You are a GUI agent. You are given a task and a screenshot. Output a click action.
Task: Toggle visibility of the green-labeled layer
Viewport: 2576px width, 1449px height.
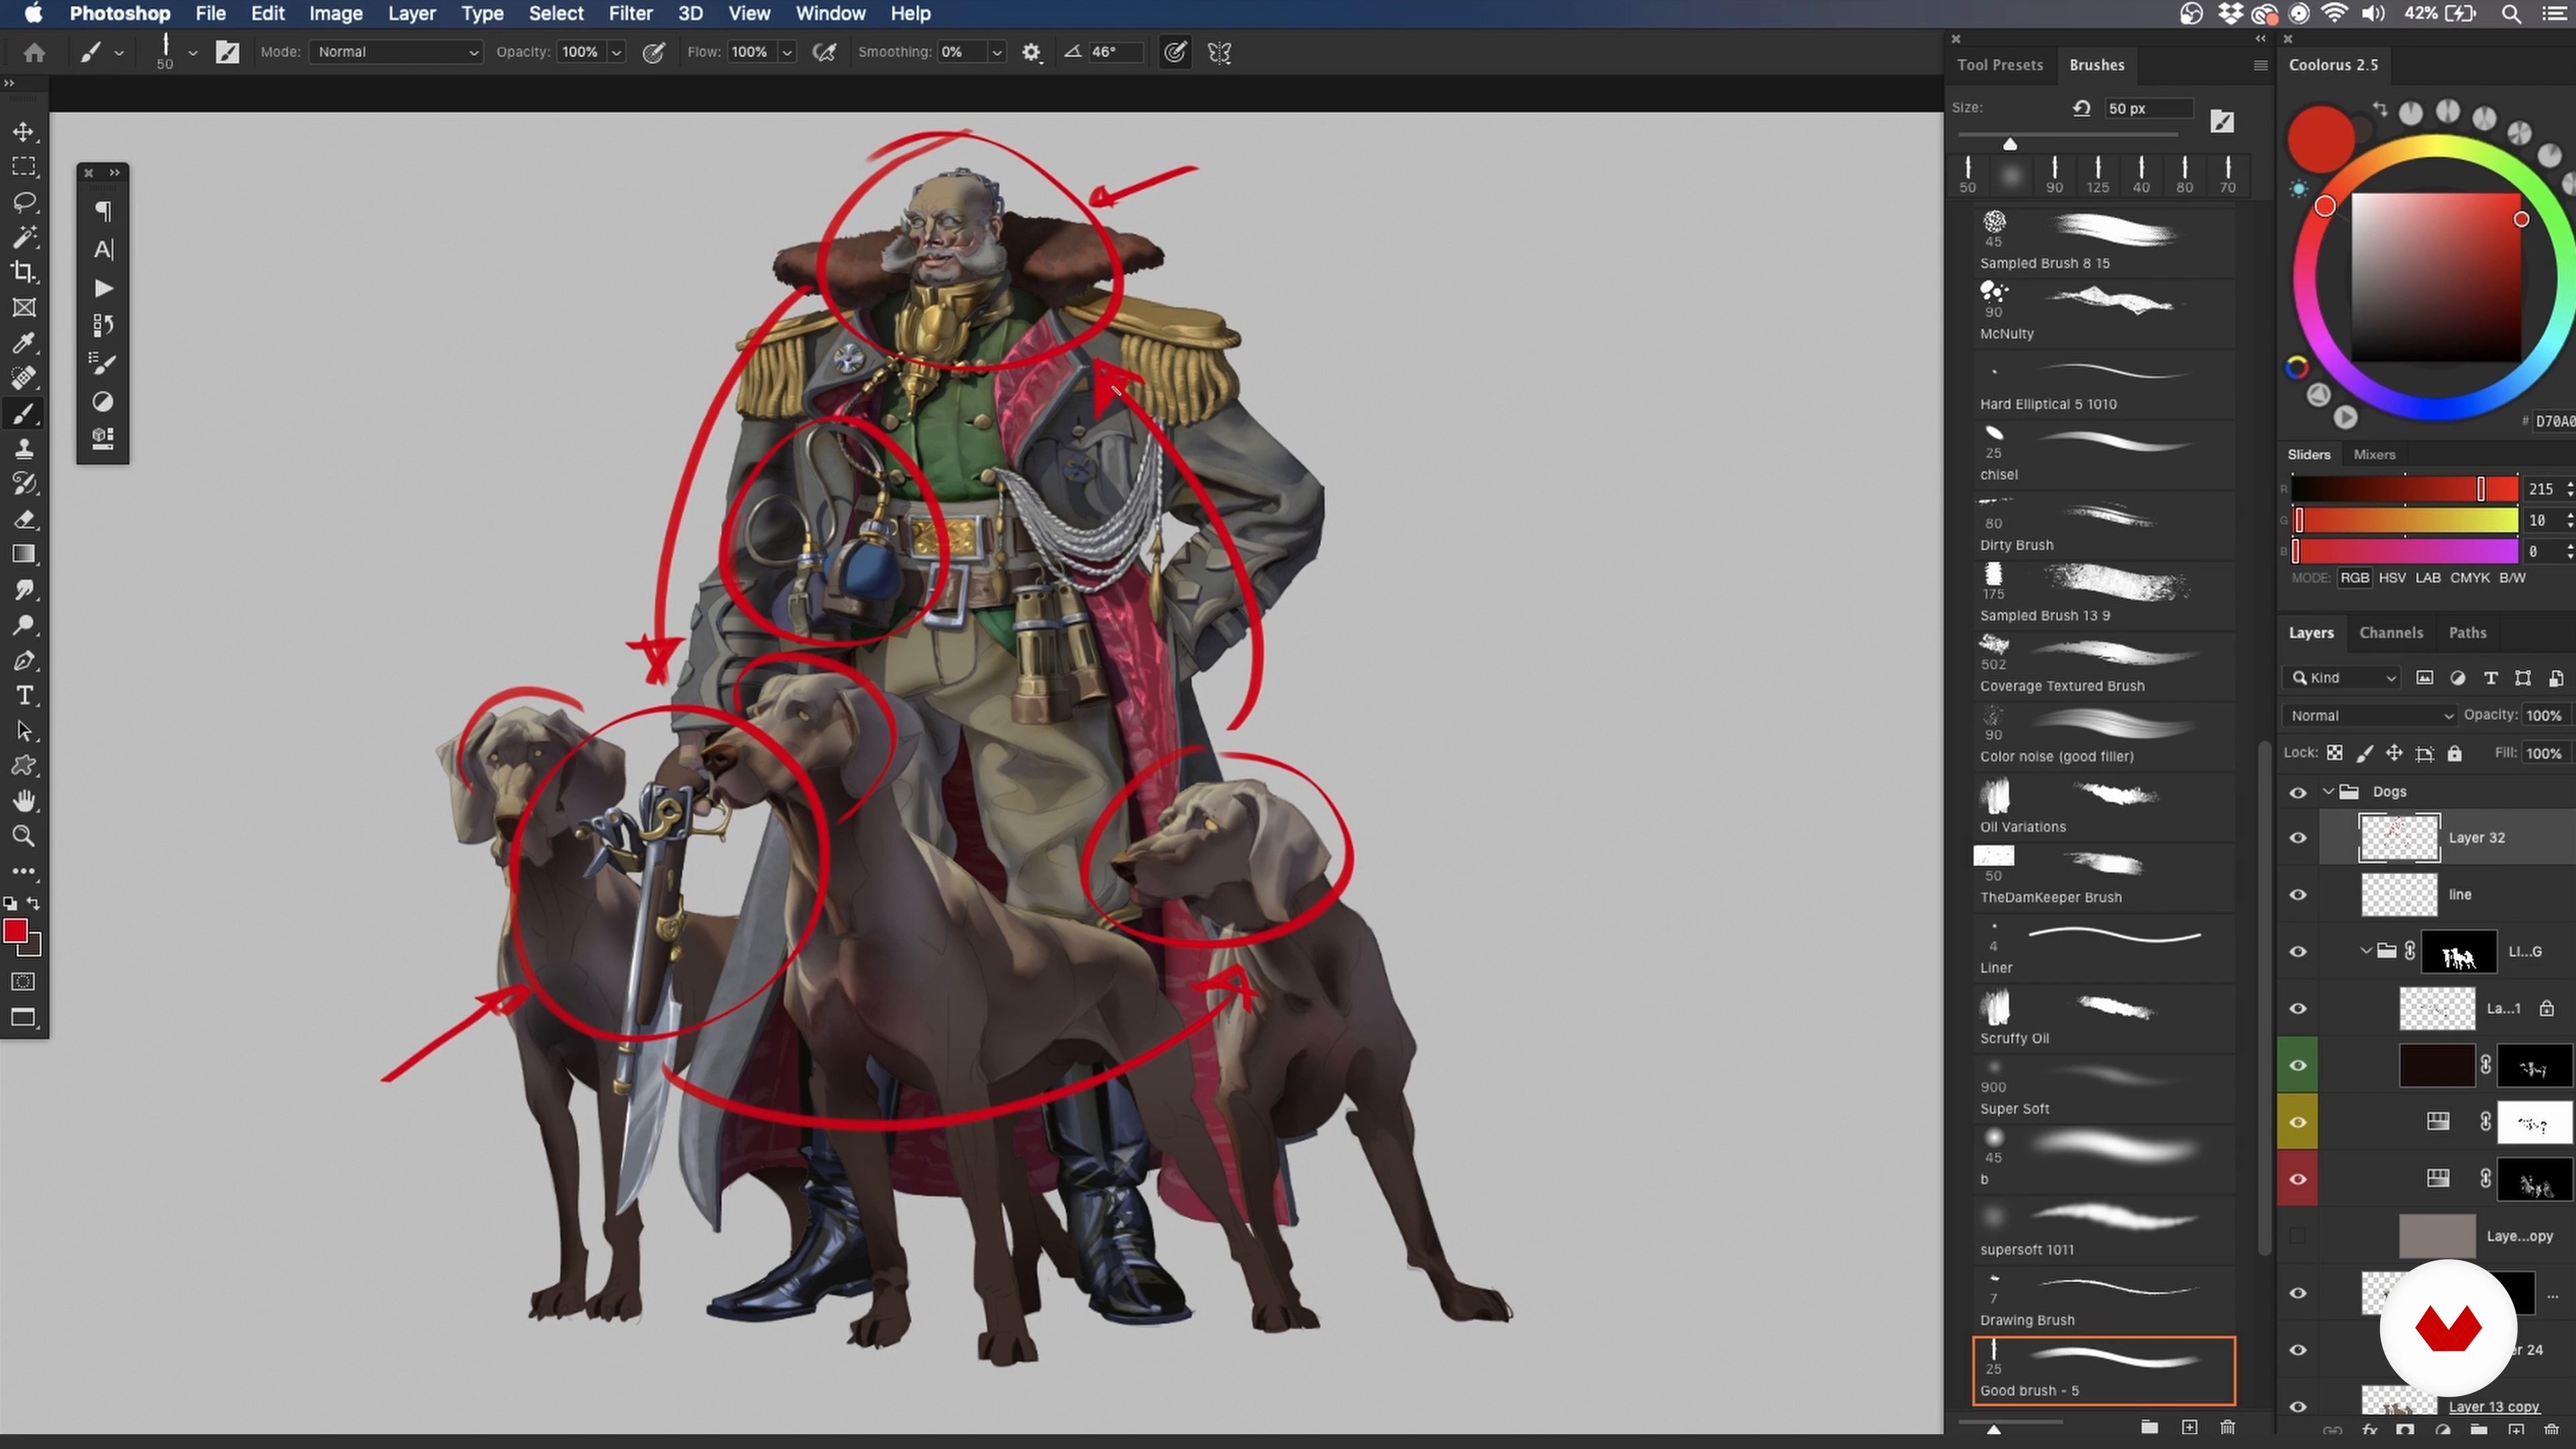point(2298,1065)
